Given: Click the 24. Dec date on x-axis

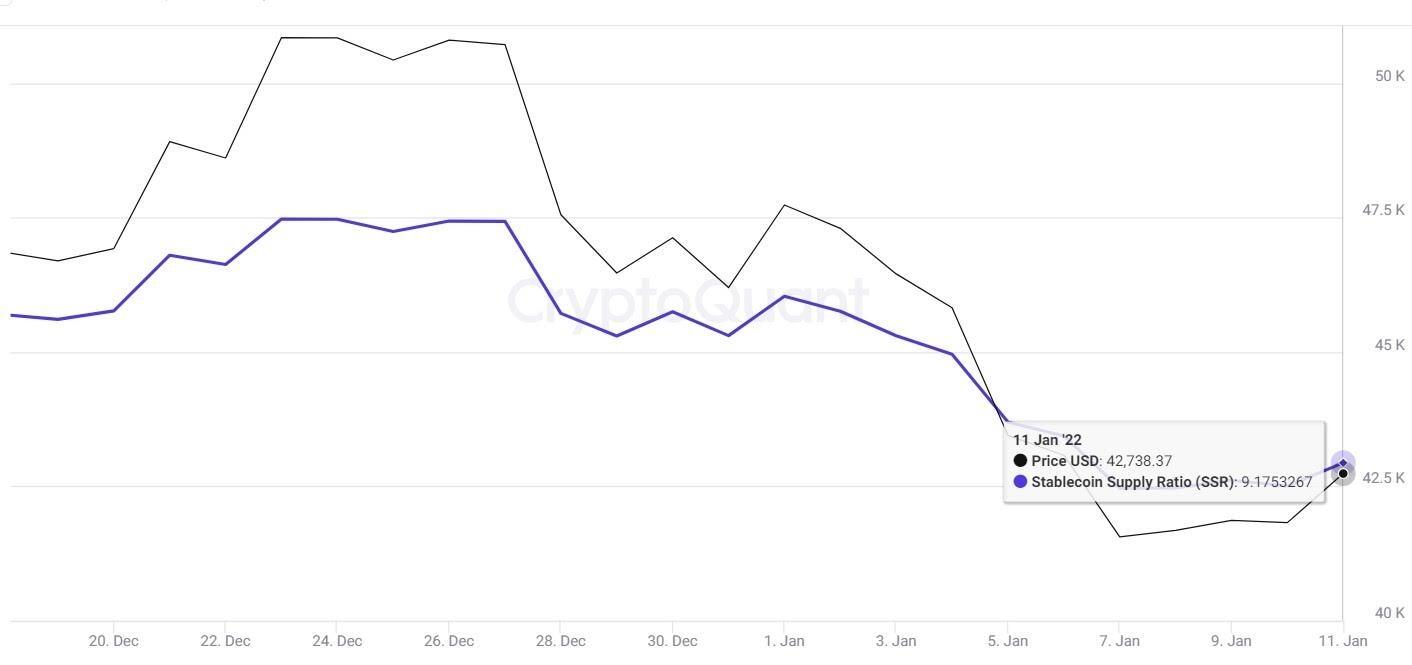Looking at the screenshot, I should 337,640.
